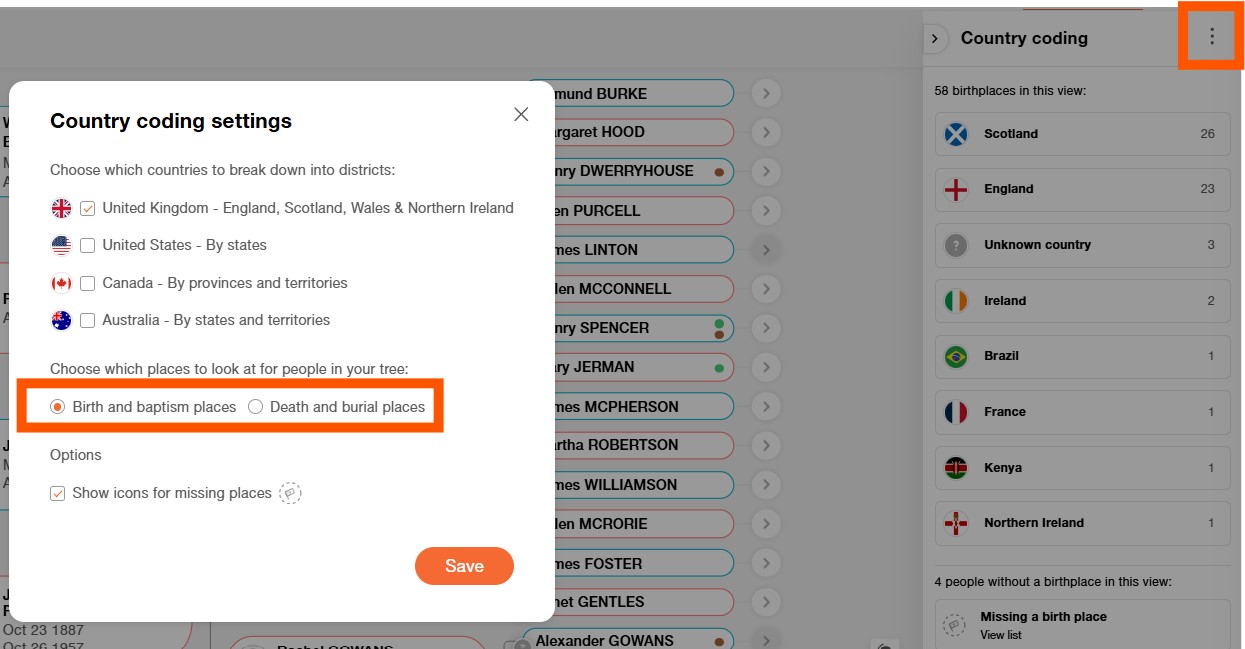Screen dimensions: 1245x649
Task: Expand arrow next to James FOSTER
Action: click(x=766, y=564)
